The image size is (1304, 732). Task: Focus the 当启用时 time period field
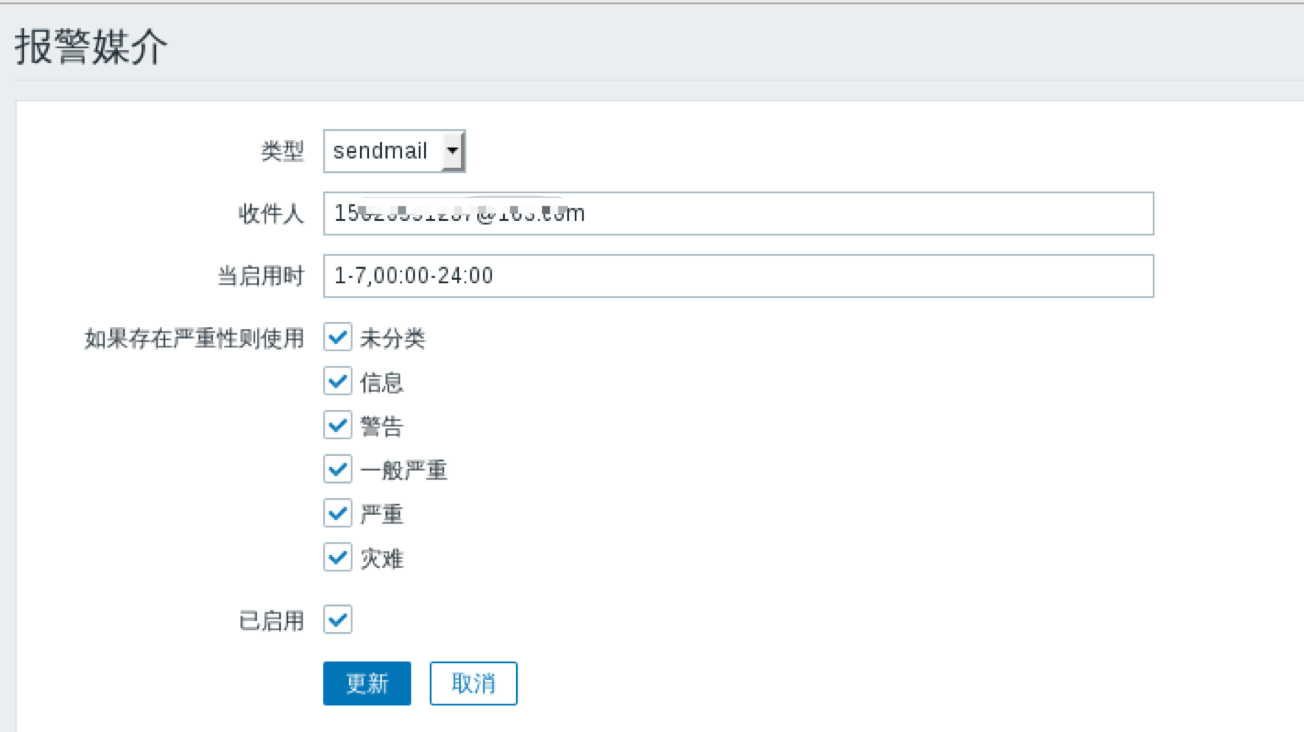738,276
